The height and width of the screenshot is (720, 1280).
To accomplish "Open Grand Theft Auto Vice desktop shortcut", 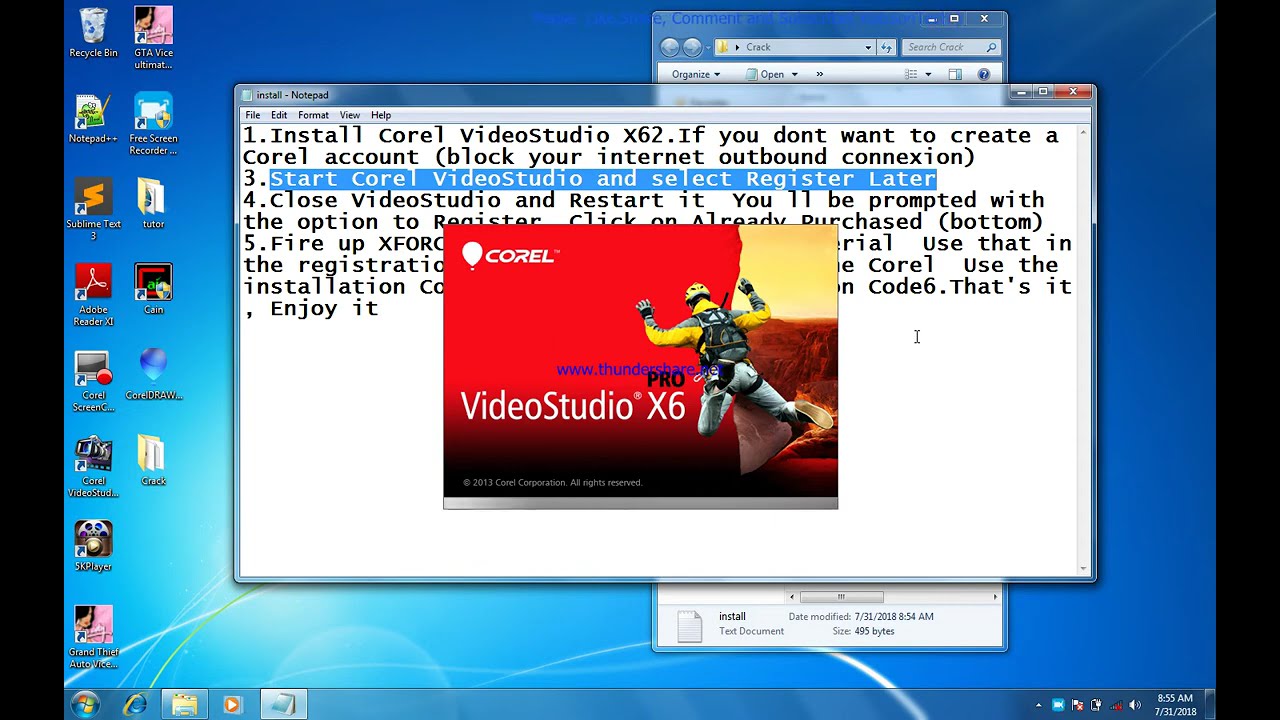I will pos(93,637).
